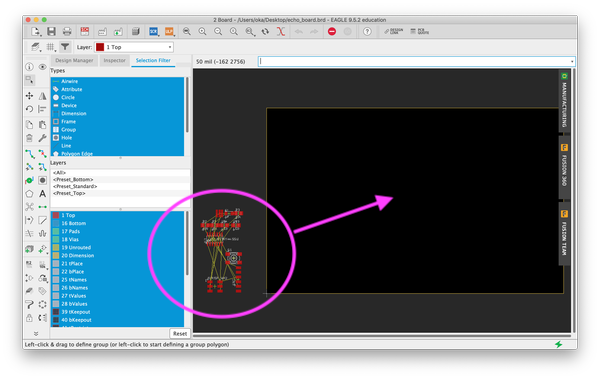The width and height of the screenshot is (600, 379).
Task: Switch to the Design Manager tab
Action: coord(74,60)
